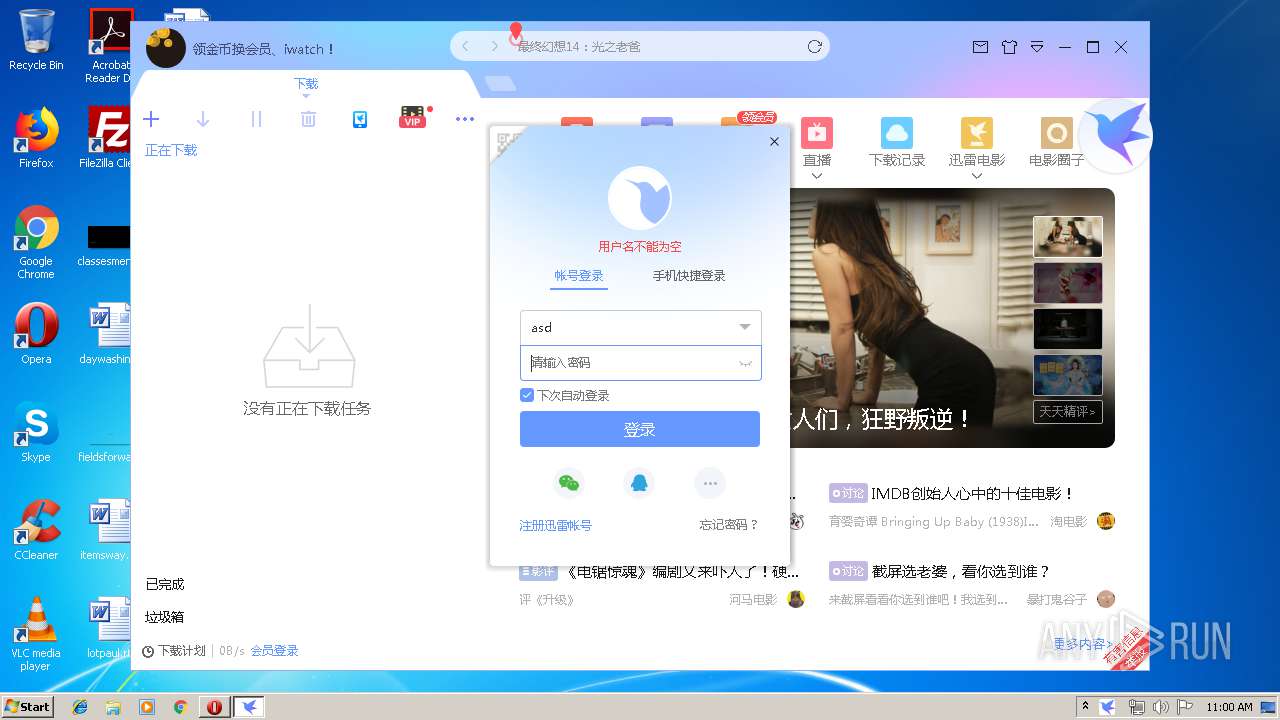The height and width of the screenshot is (720, 1280).
Task: Click the 更多内容 link
Action: pos(1080,644)
